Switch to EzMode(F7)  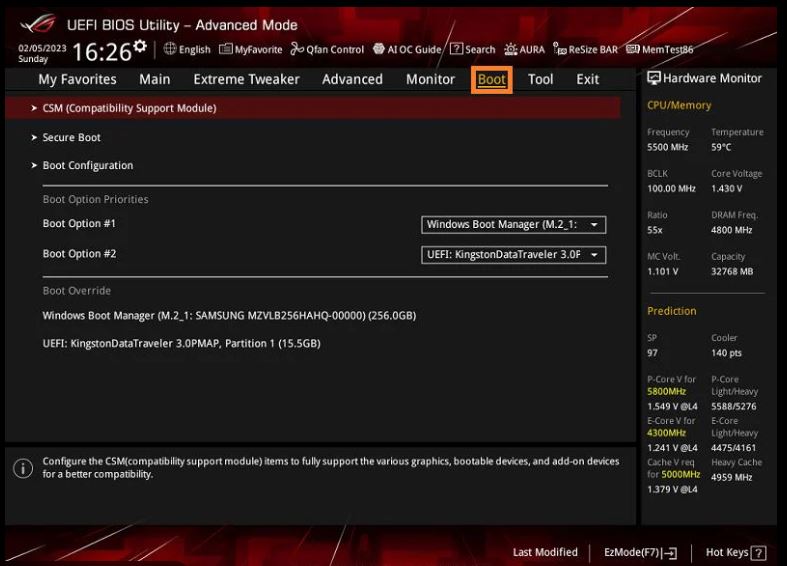click(x=640, y=552)
